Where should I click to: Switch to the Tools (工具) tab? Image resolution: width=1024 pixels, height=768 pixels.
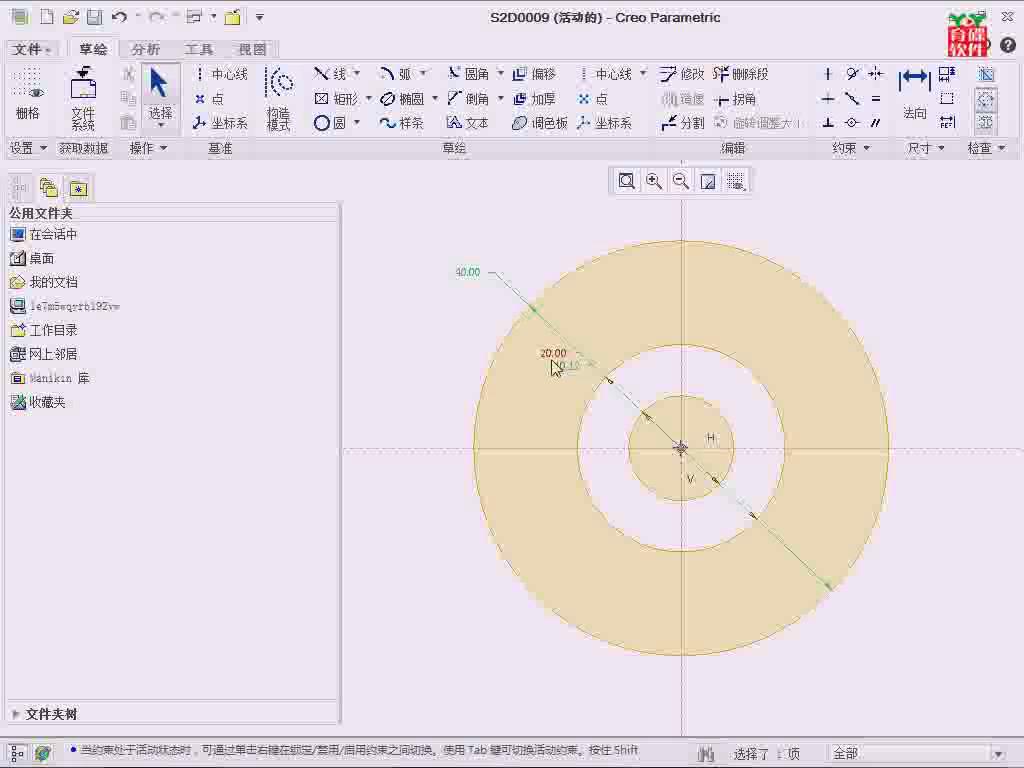(199, 49)
